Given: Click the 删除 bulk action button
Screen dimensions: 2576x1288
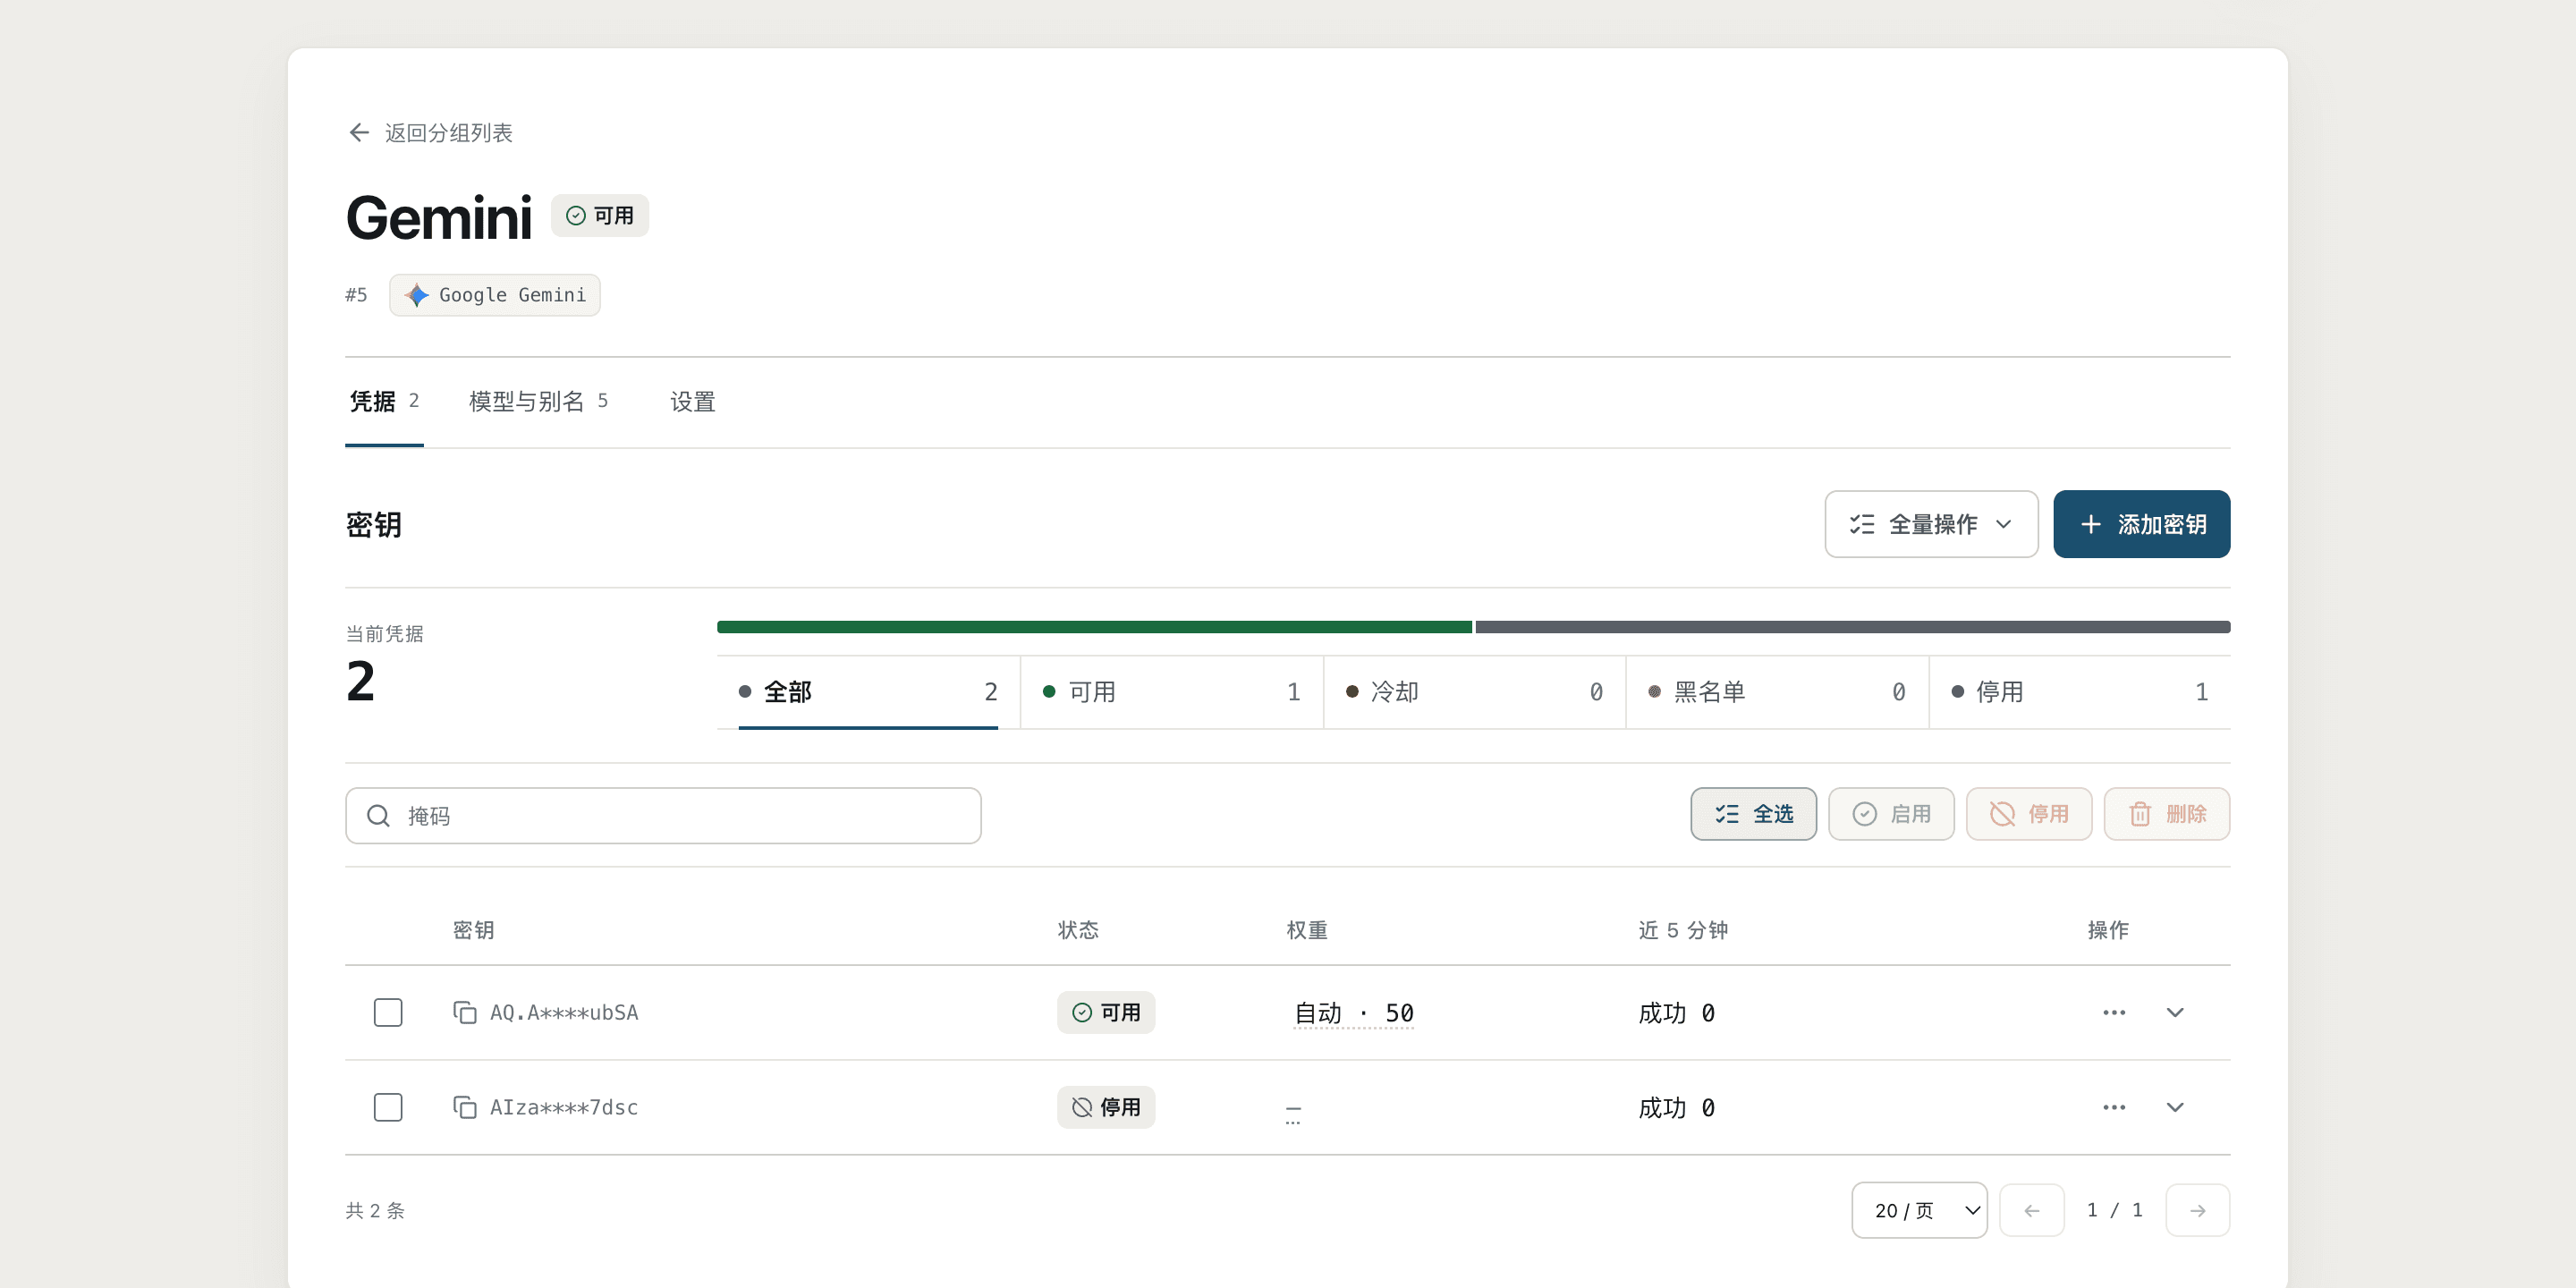Looking at the screenshot, I should (x=2166, y=814).
